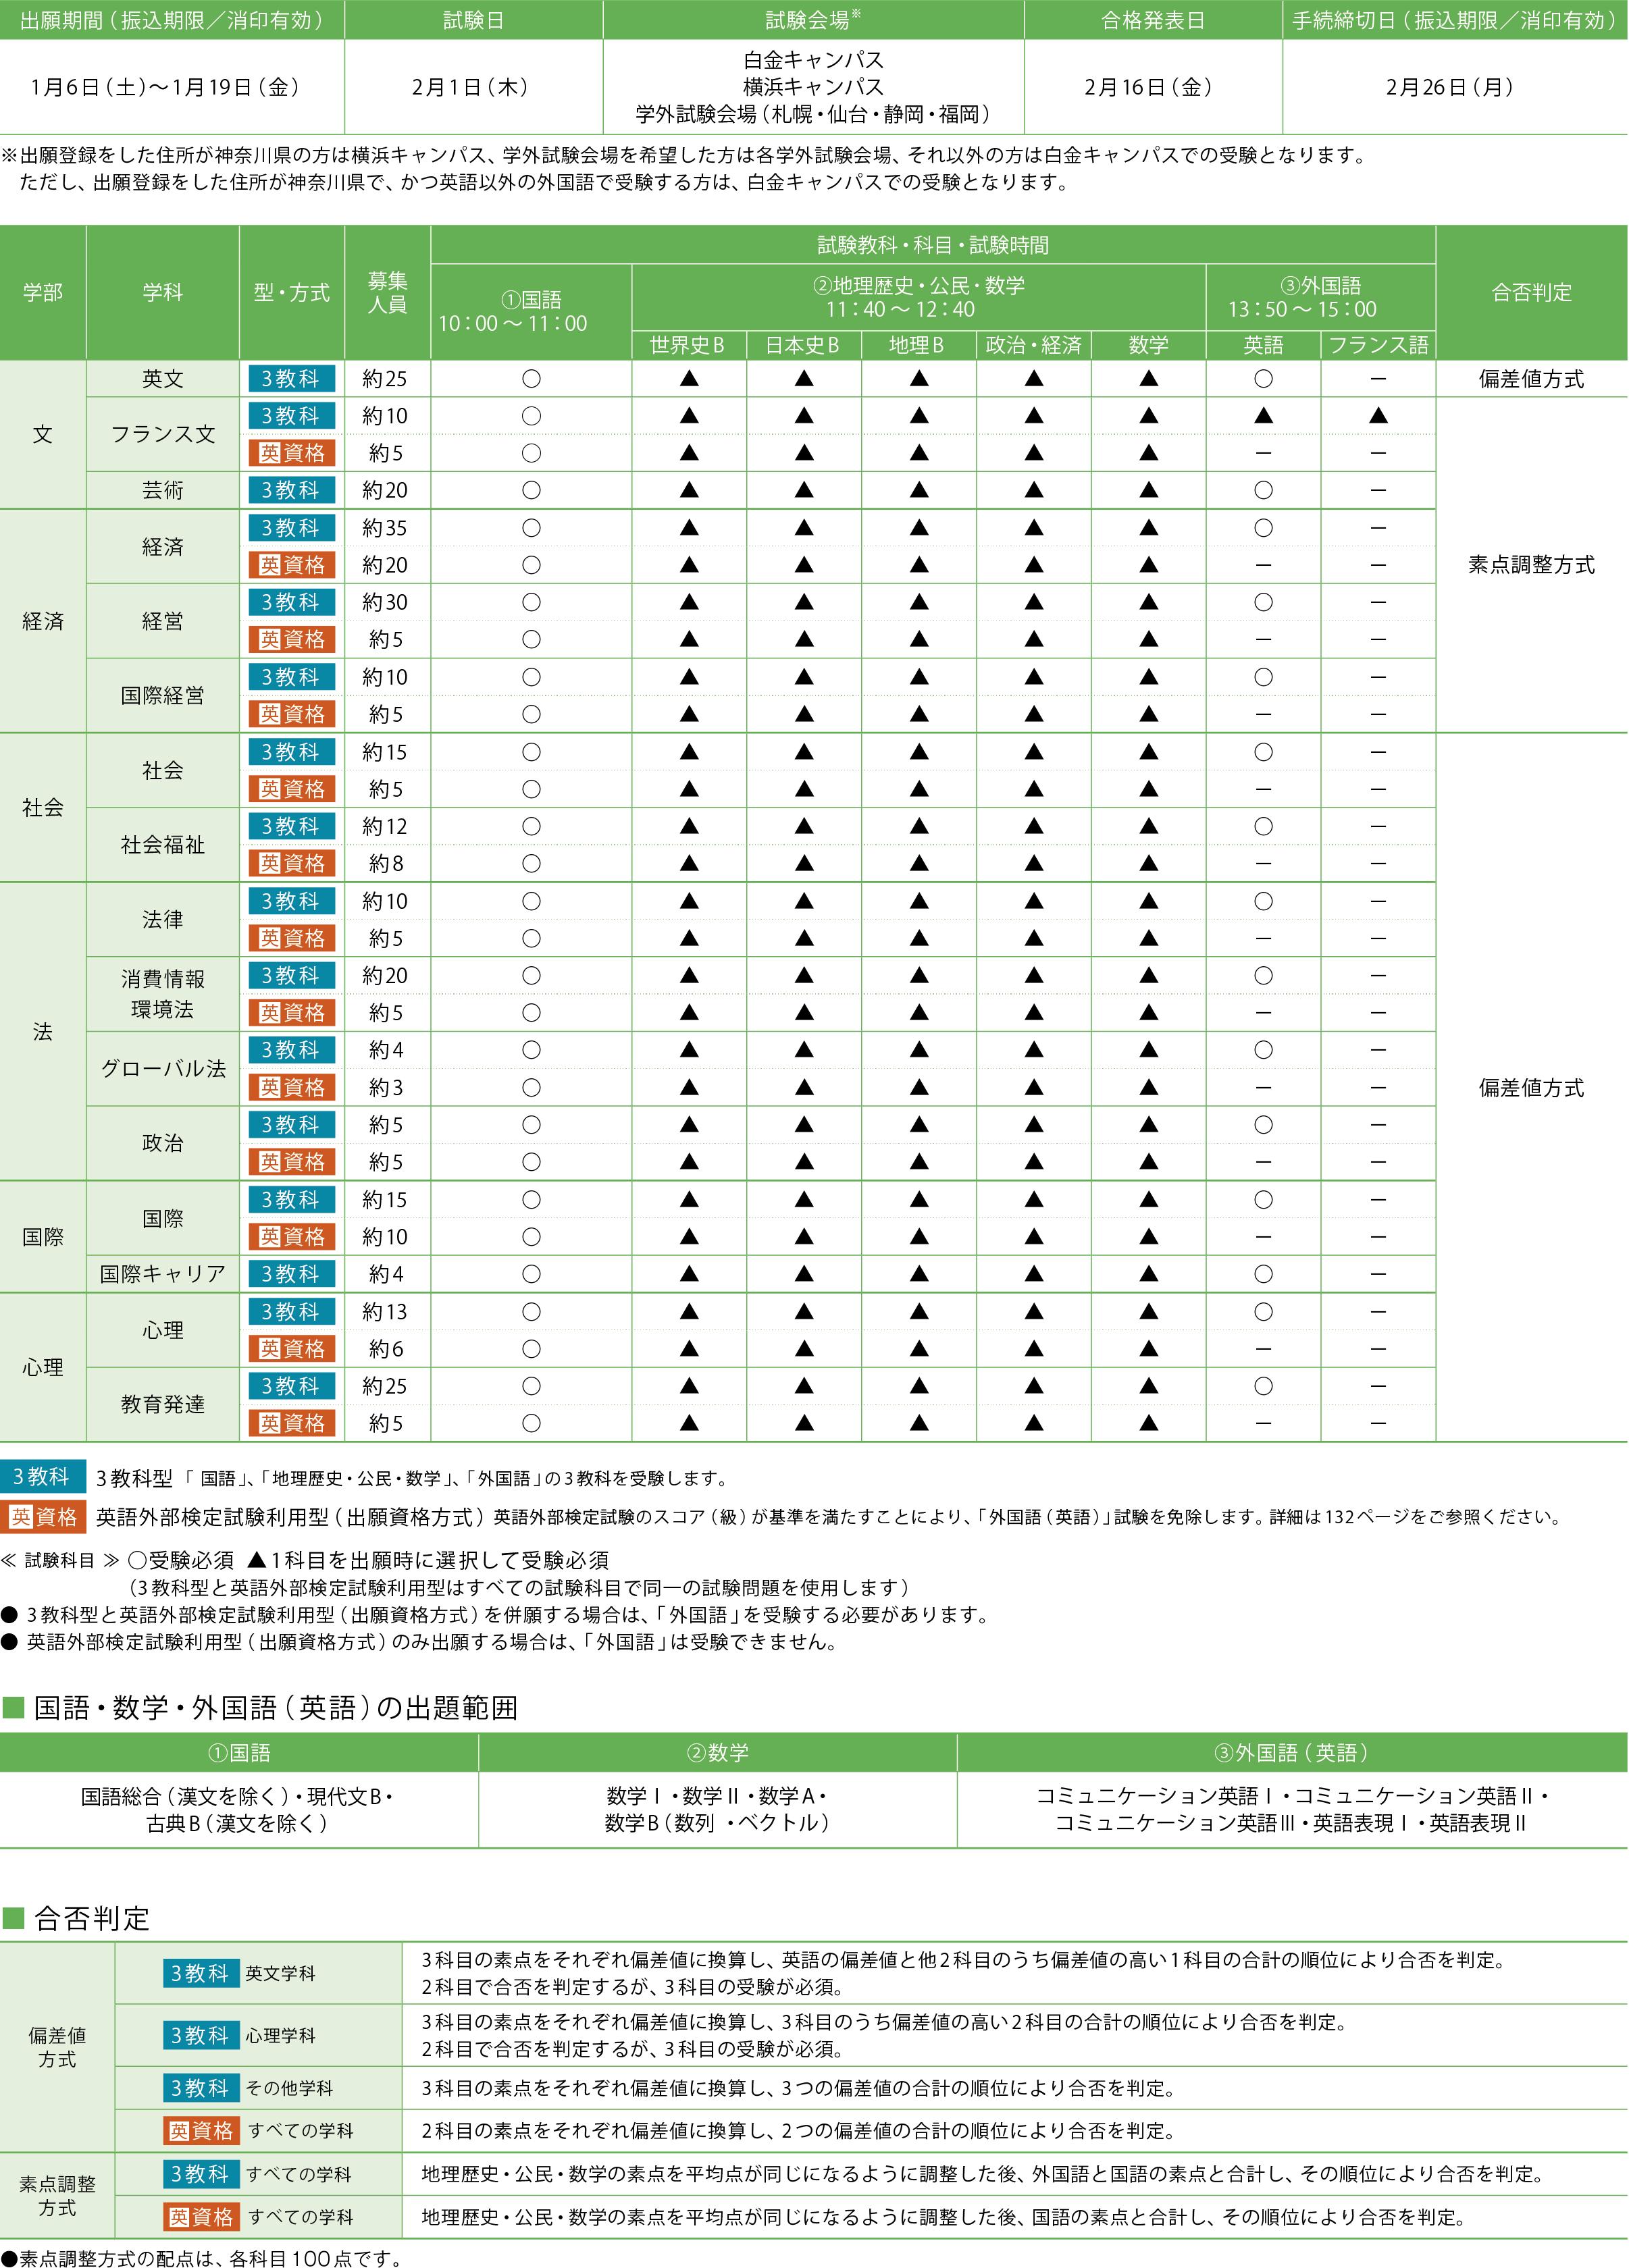
Task: Select the ②地理歴史・公民・数学 header
Action: click(x=918, y=297)
